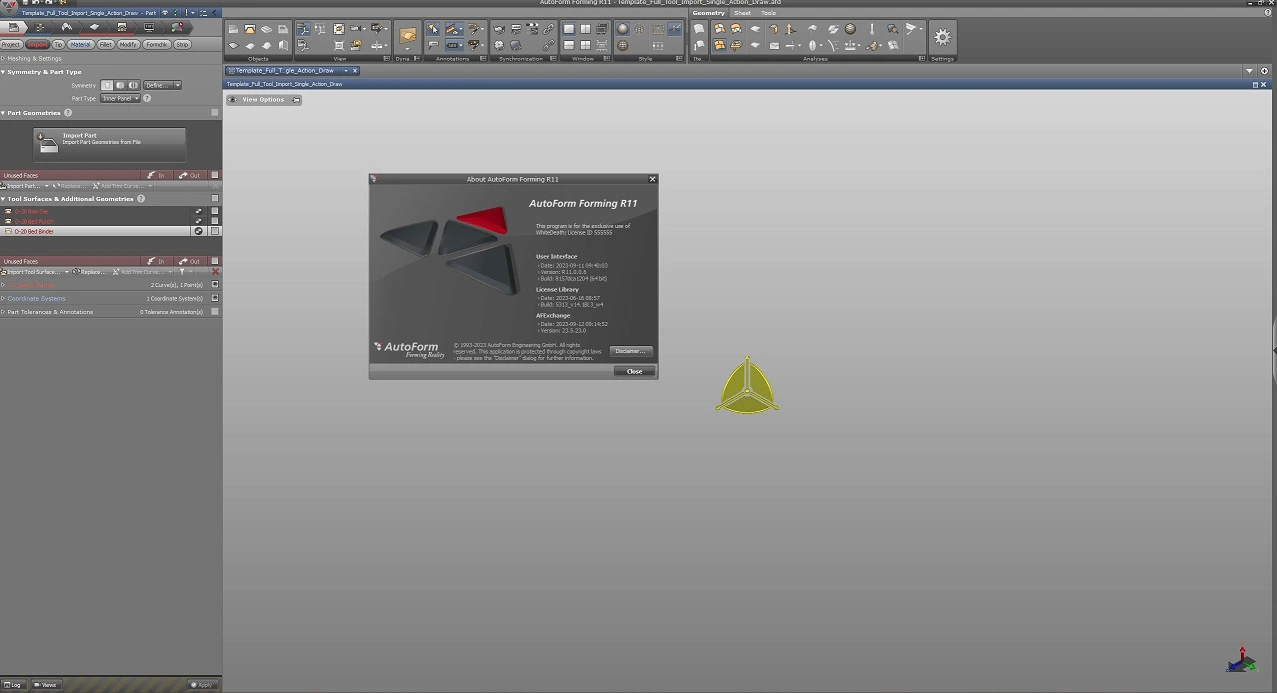Screen dimensions: 1277x693
Task: Open the Part Type Inner Panel dropdown
Action: click(x=120, y=98)
